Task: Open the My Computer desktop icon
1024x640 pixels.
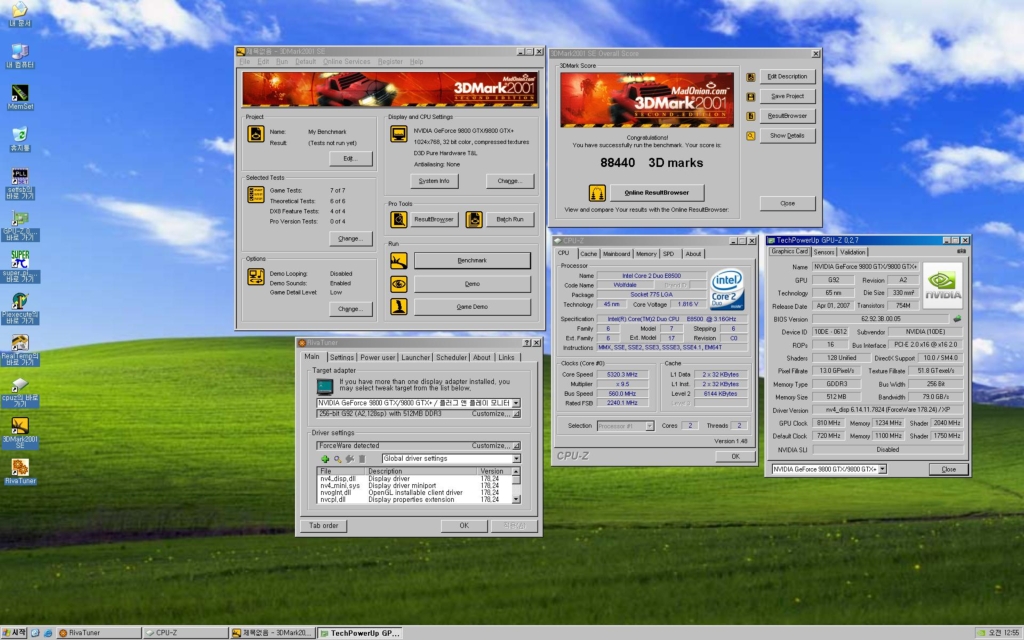Action: (20, 56)
